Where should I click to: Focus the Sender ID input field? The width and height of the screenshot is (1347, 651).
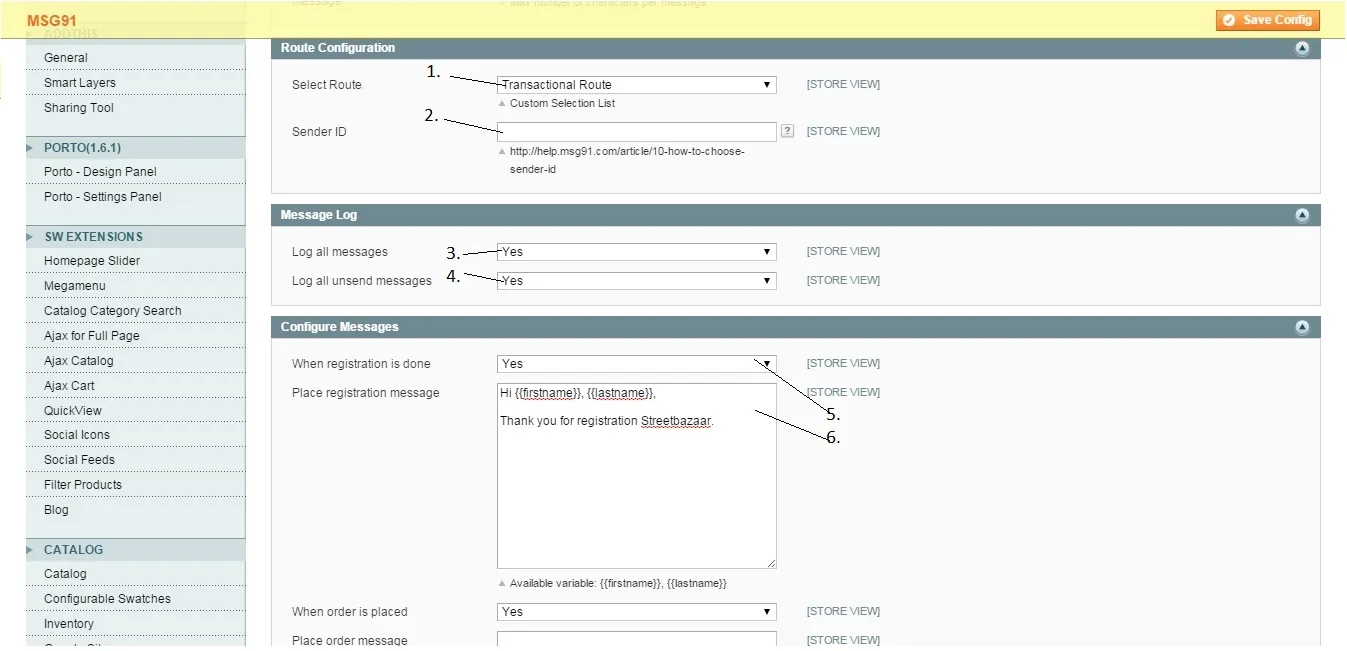tap(637, 132)
